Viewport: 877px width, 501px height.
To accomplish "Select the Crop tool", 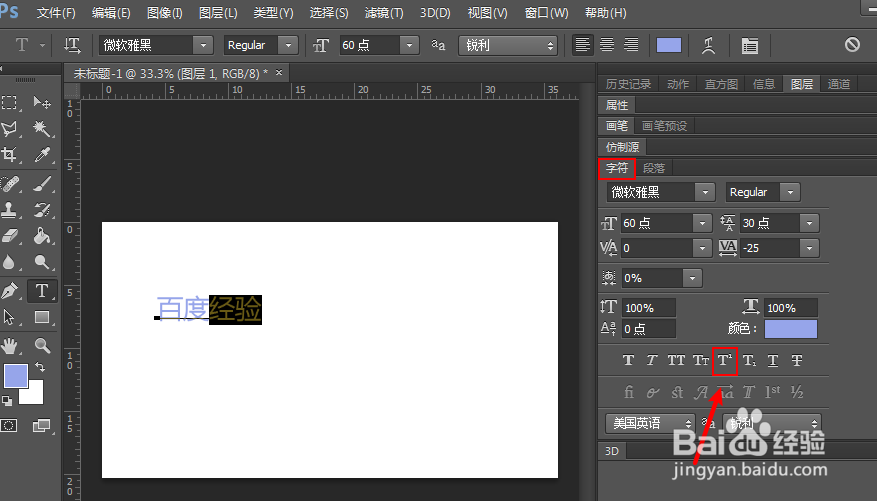I will 10,154.
